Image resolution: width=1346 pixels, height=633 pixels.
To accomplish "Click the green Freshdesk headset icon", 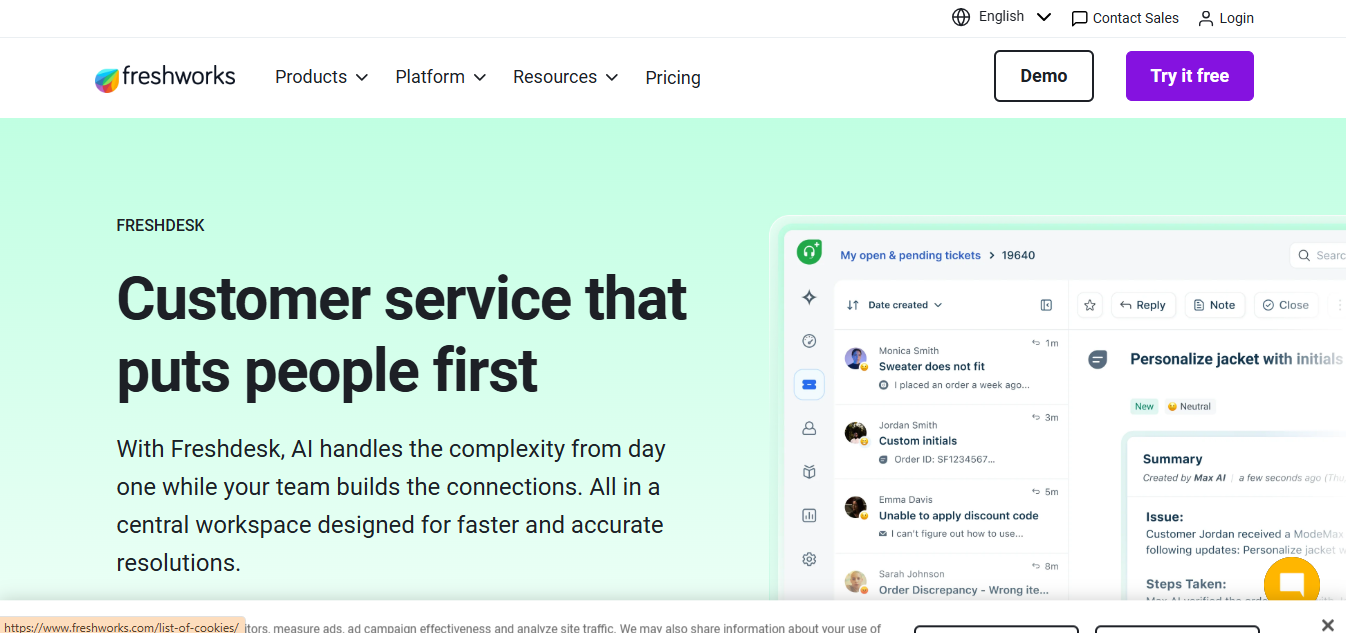I will [809, 252].
